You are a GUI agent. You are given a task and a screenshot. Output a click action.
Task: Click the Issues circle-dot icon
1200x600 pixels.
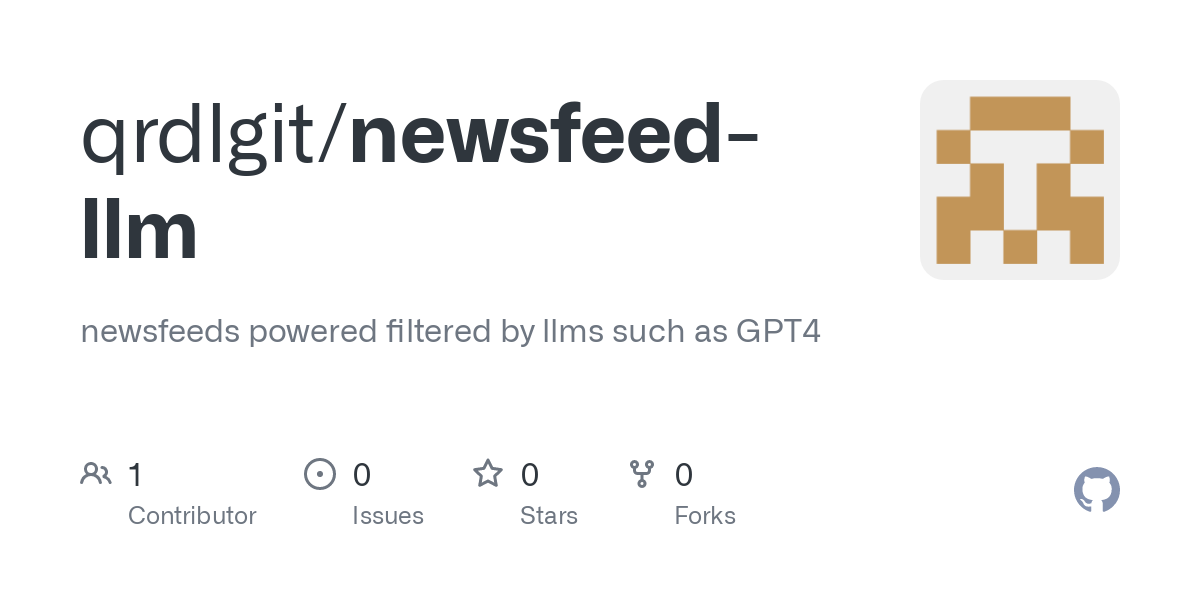click(x=320, y=474)
